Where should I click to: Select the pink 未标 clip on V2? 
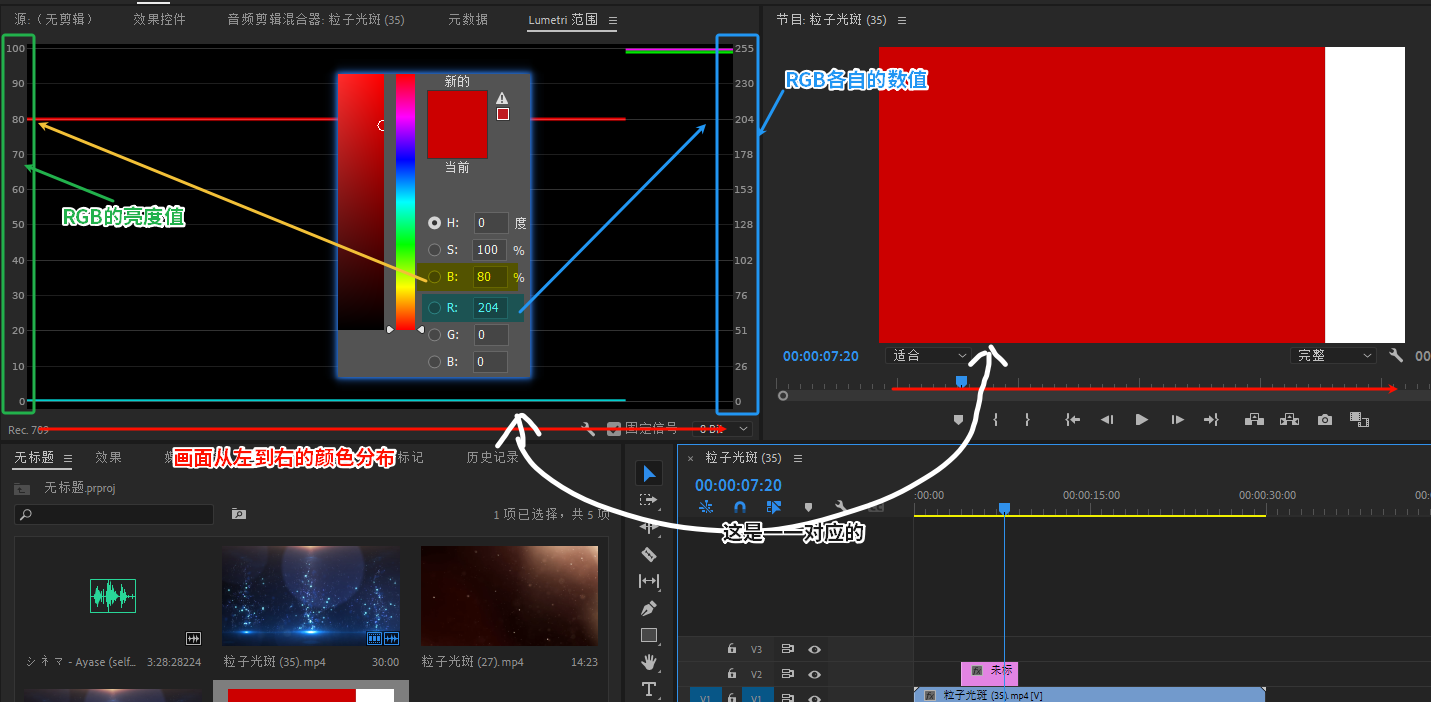[x=989, y=673]
